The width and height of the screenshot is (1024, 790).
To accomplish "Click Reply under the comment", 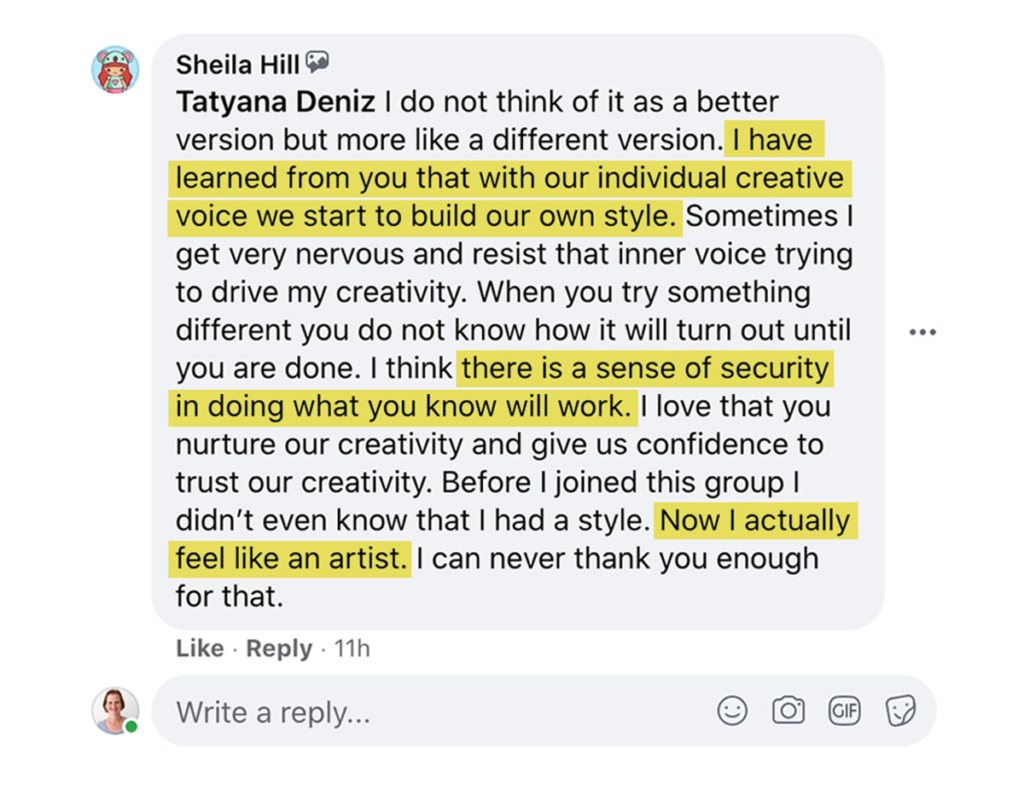I will 279,648.
